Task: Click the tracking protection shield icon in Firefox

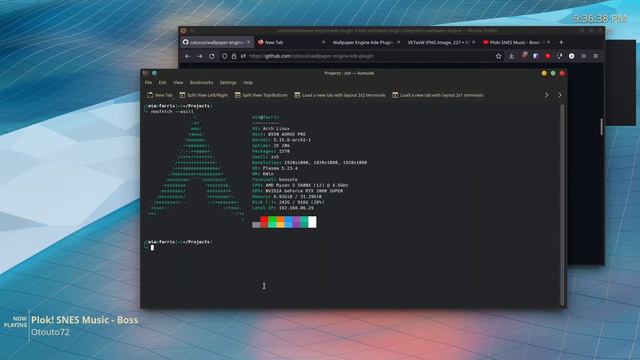Action: click(224, 56)
